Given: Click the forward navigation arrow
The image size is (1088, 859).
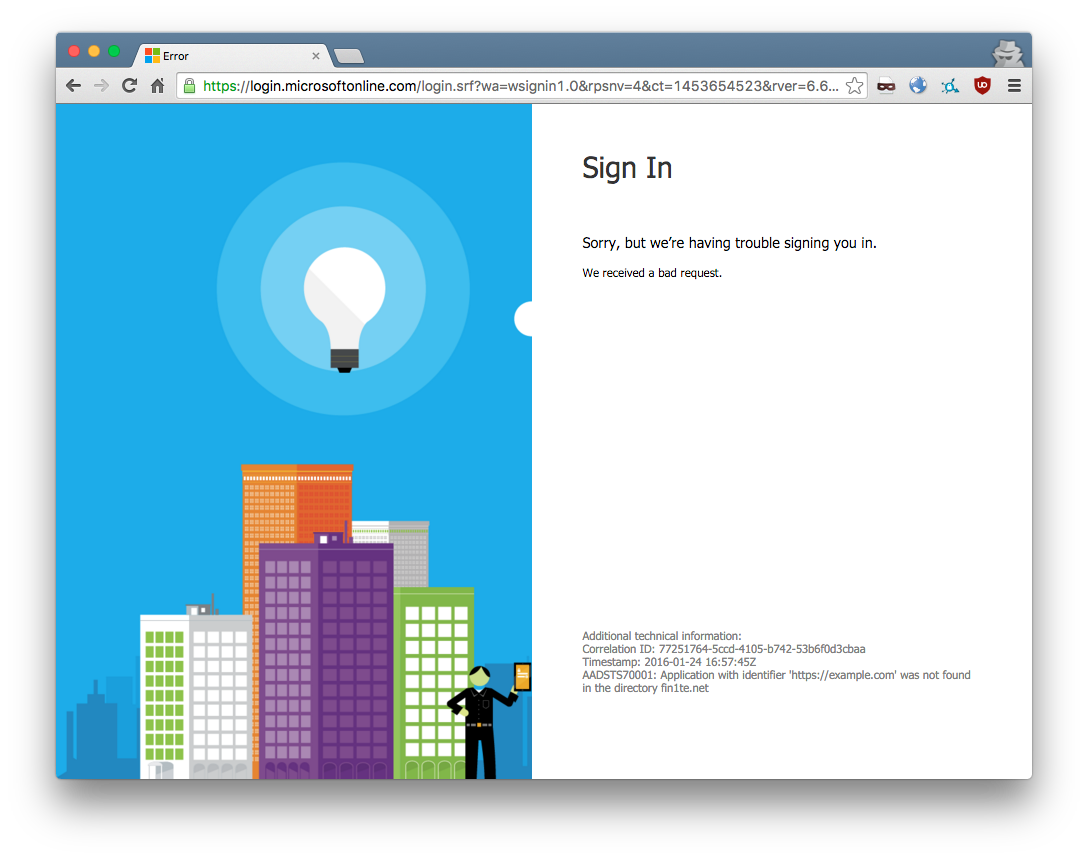Looking at the screenshot, I should (101, 86).
